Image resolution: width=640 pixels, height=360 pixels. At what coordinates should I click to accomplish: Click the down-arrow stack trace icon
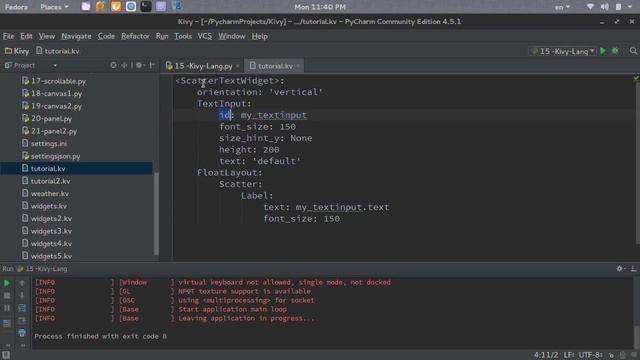click(x=22, y=296)
